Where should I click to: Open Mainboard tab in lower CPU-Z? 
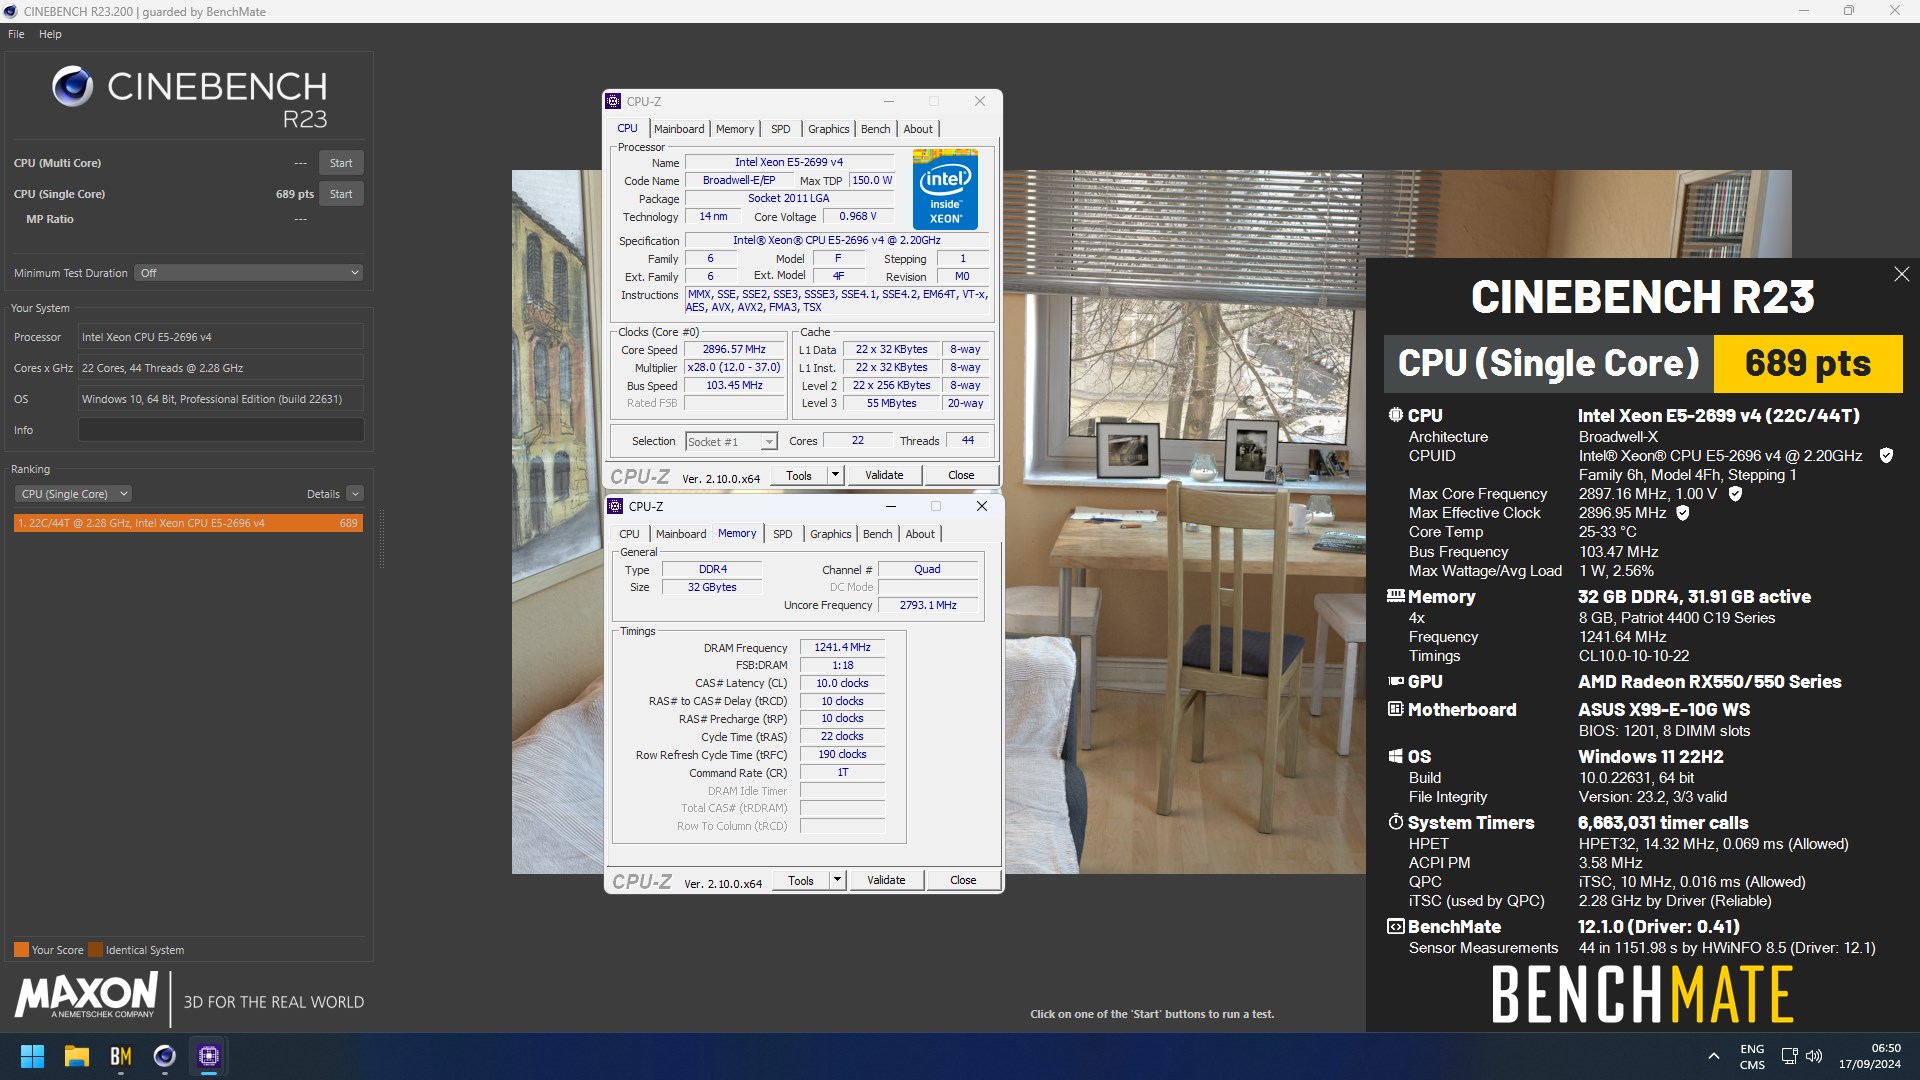pos(681,534)
